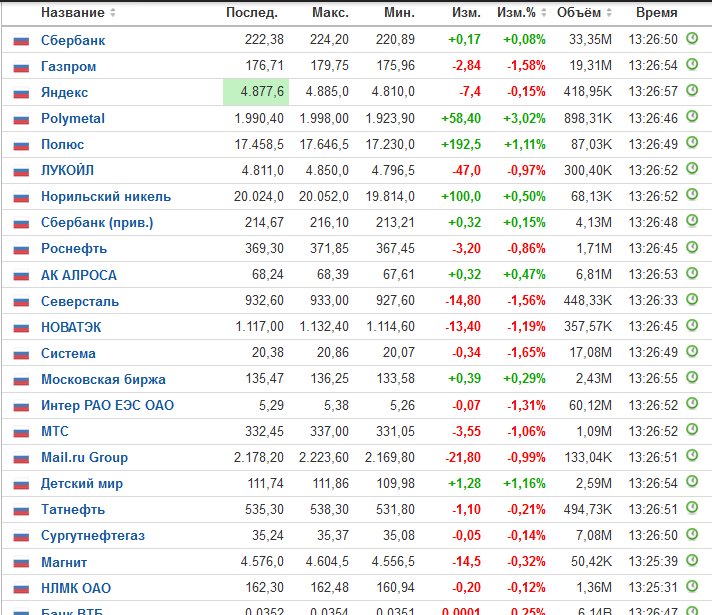Click the Мин. column header
Screen dimensions: 712x615
[x=399, y=13]
